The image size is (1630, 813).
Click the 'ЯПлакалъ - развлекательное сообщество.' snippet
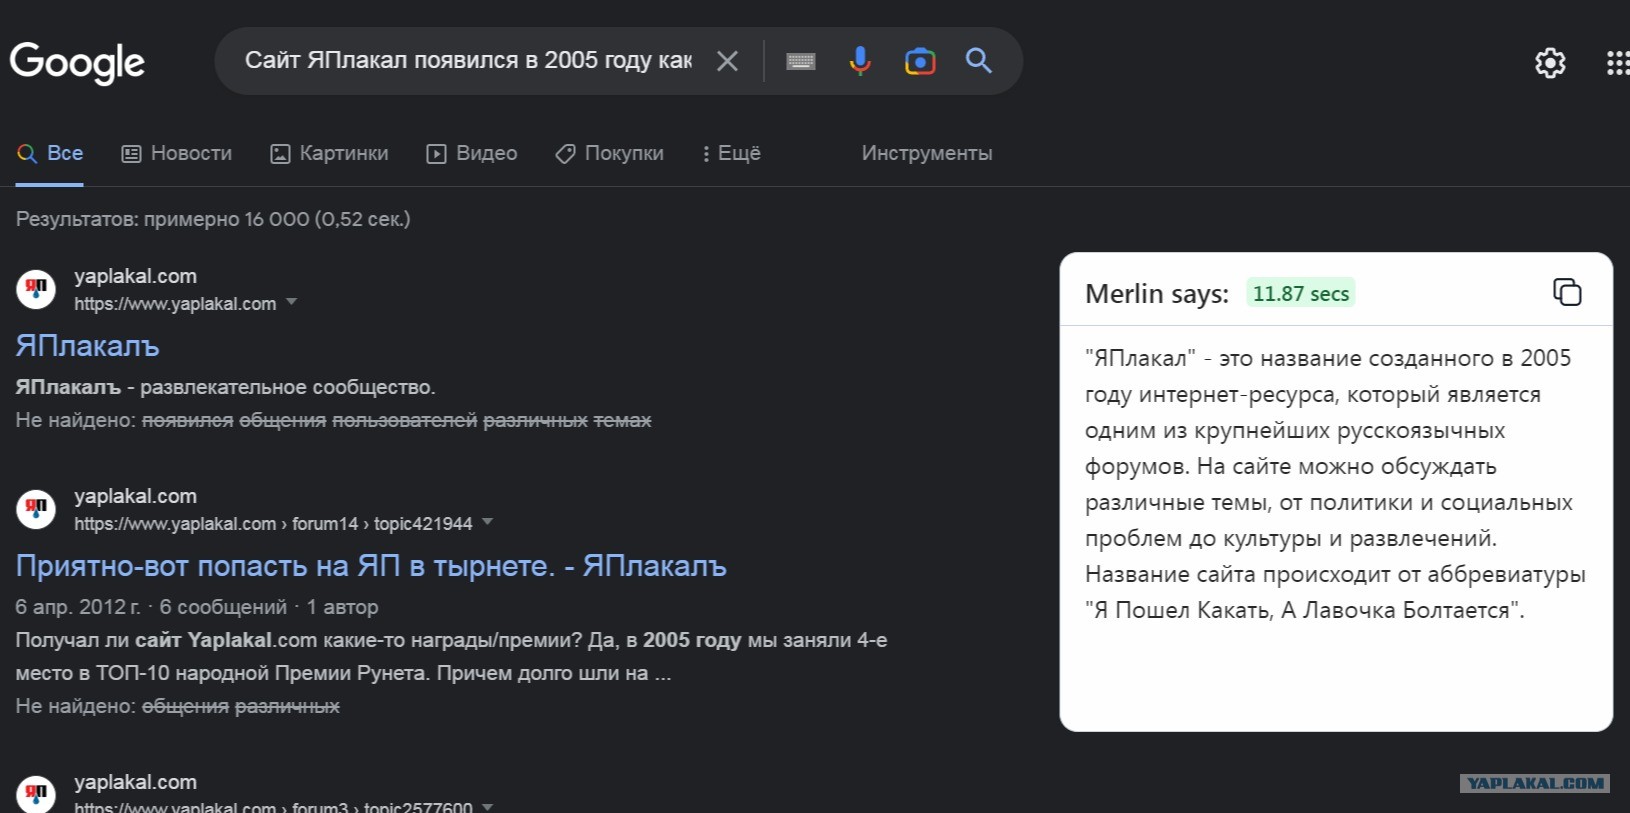click(225, 387)
